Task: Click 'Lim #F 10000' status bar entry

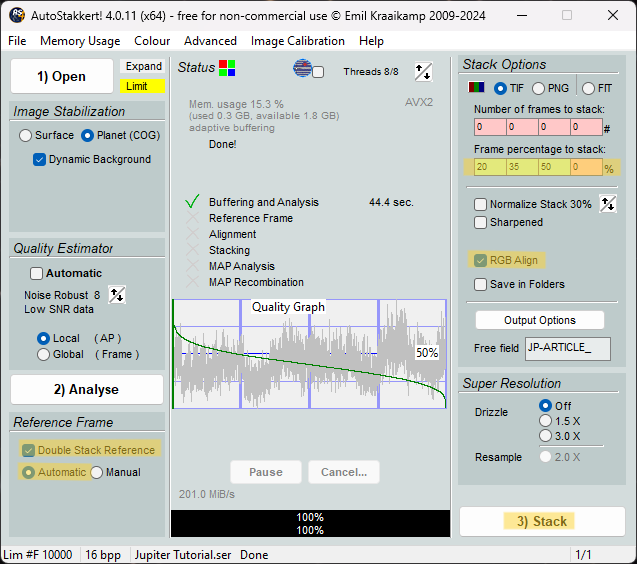Action: [37, 555]
